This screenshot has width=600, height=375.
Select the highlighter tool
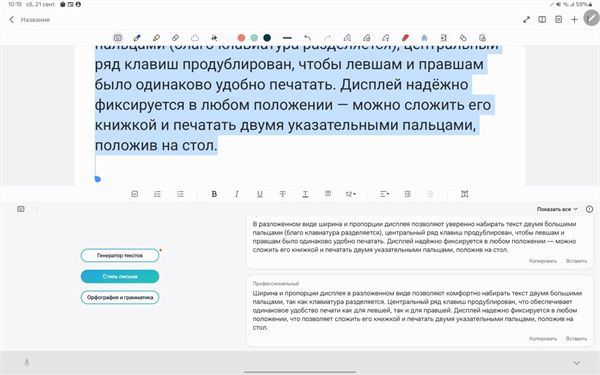(156, 38)
